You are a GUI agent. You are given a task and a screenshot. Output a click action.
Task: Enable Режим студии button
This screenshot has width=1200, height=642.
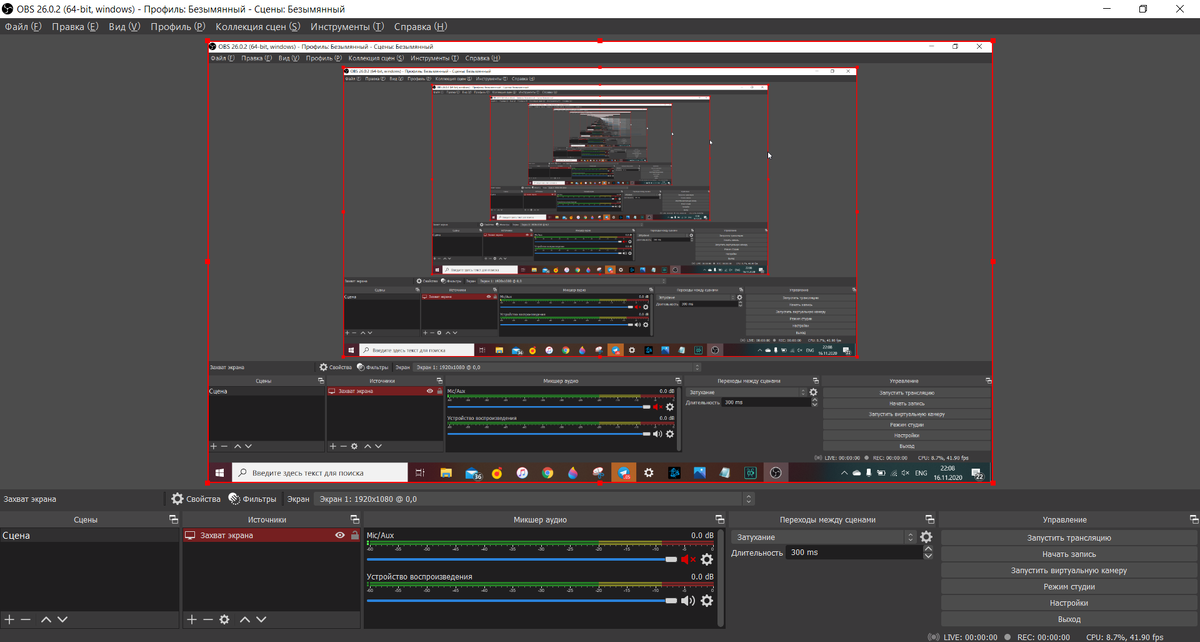1069,586
